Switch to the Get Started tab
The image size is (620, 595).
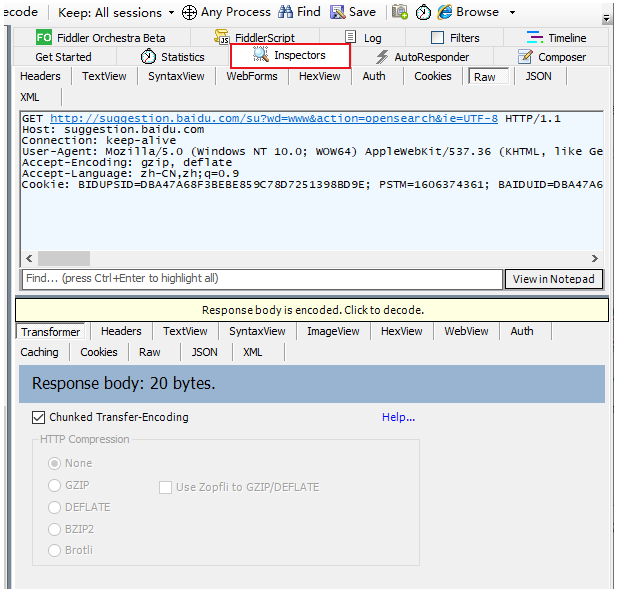[63, 57]
